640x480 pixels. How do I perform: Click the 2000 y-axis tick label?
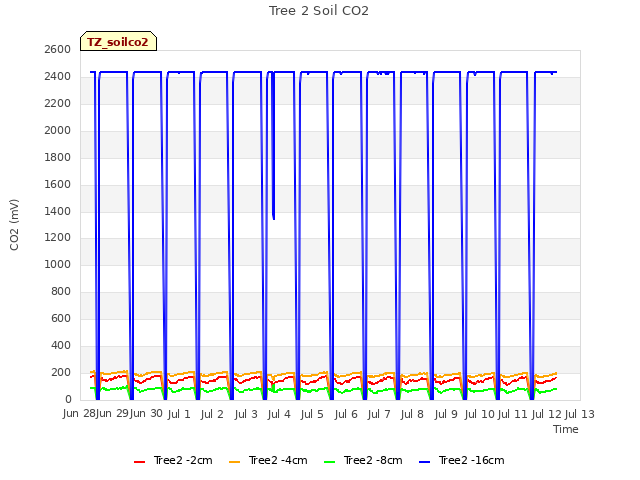click(58, 130)
